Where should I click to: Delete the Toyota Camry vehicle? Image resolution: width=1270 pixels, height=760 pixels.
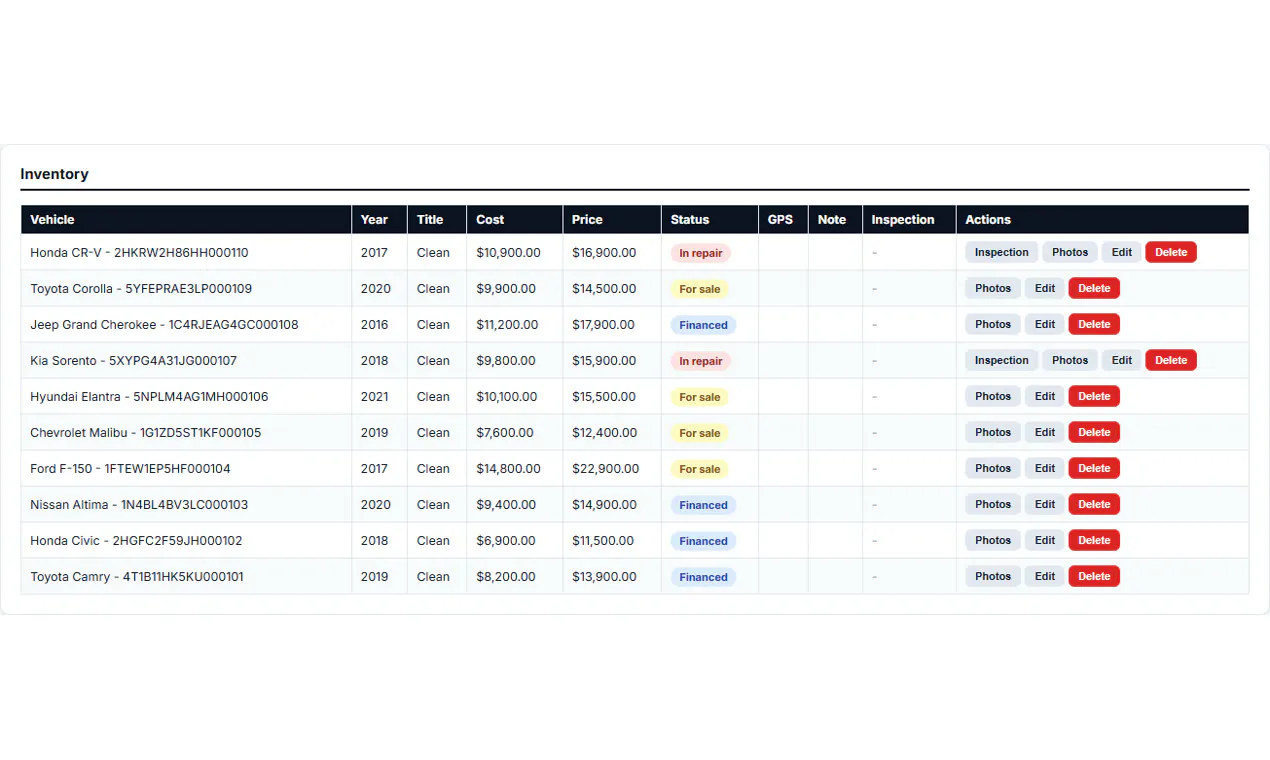(1094, 576)
